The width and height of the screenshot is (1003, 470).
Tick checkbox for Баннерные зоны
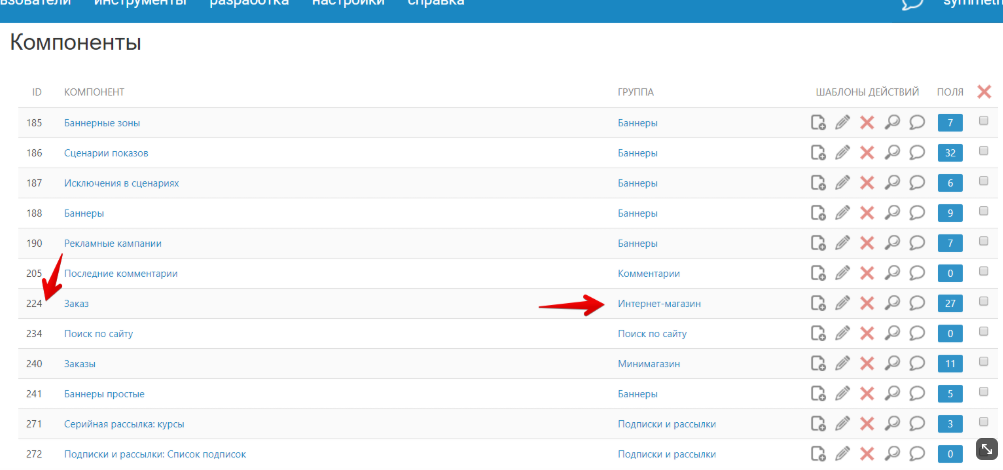(x=984, y=120)
